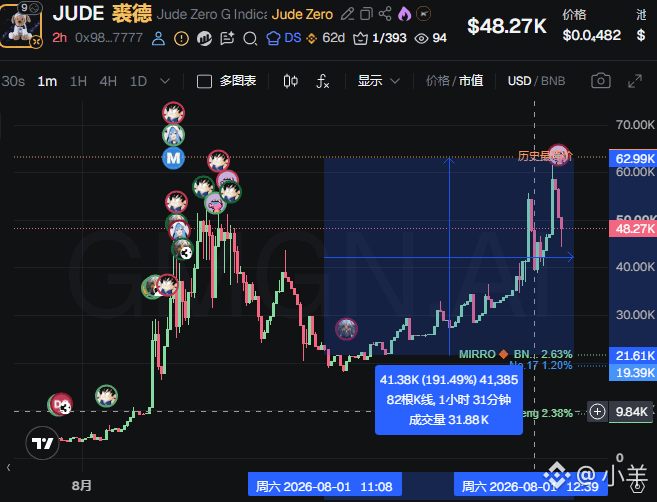Click the 历史最高价 all-time-high label
Screen dimensions: 657x502
(x=545, y=156)
